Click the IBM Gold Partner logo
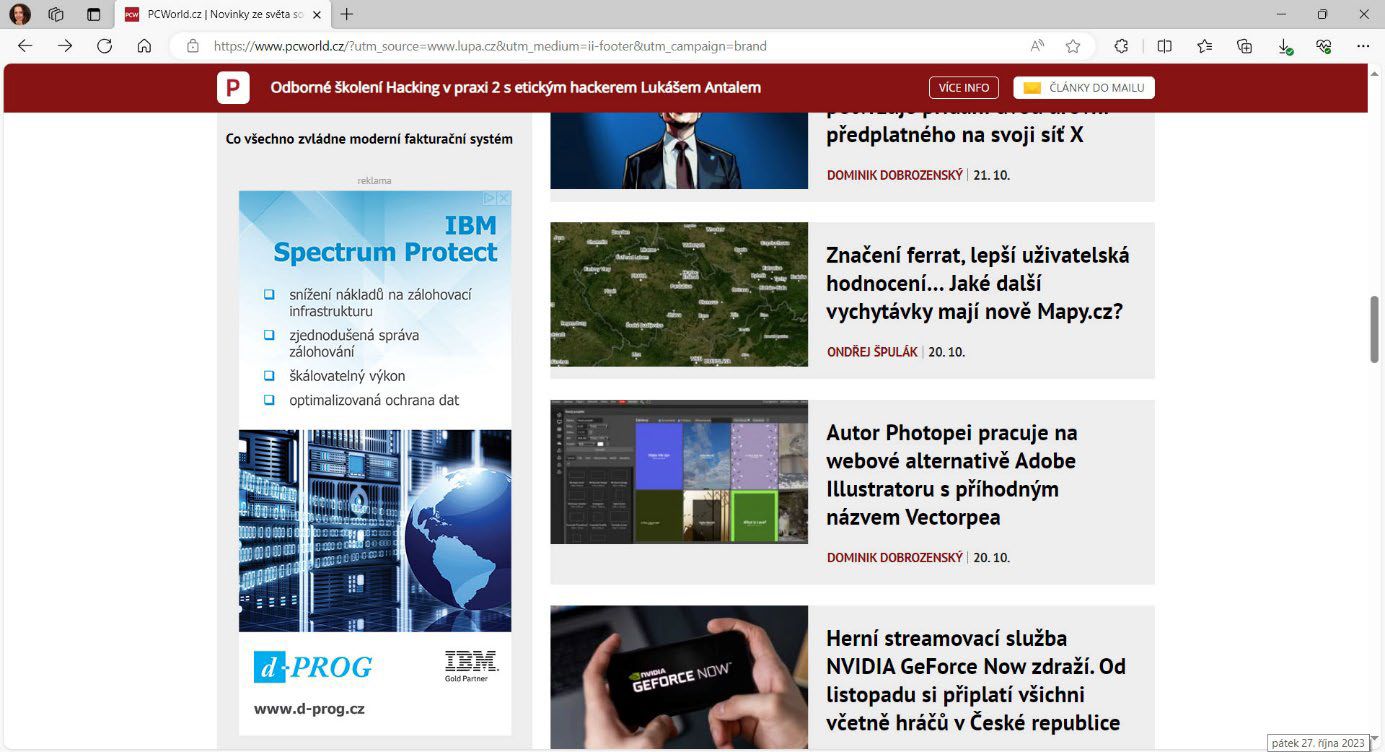 click(471, 666)
